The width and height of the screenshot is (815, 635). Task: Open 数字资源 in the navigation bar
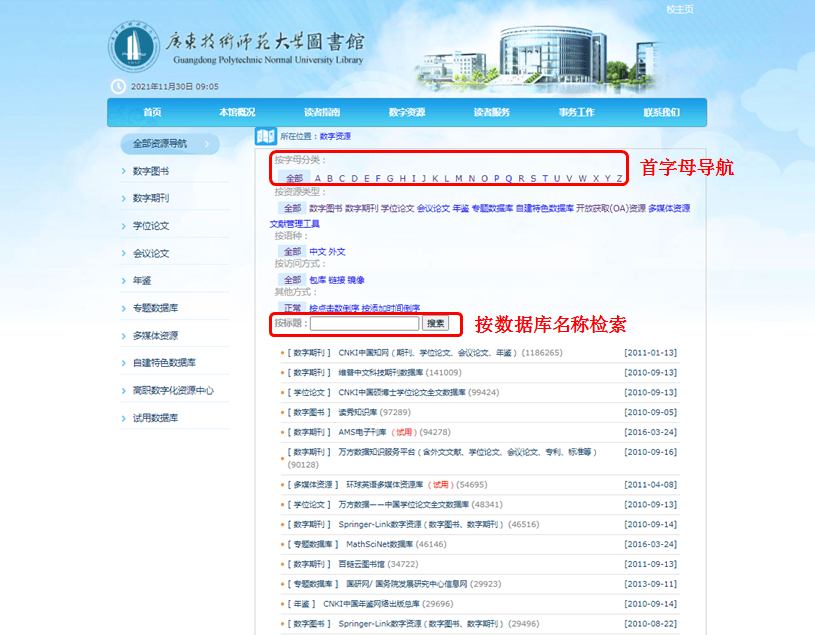[x=407, y=112]
